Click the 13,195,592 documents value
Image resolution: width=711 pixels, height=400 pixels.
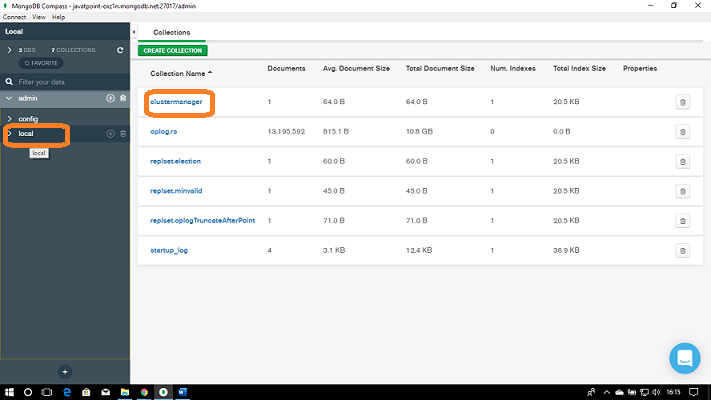point(286,132)
